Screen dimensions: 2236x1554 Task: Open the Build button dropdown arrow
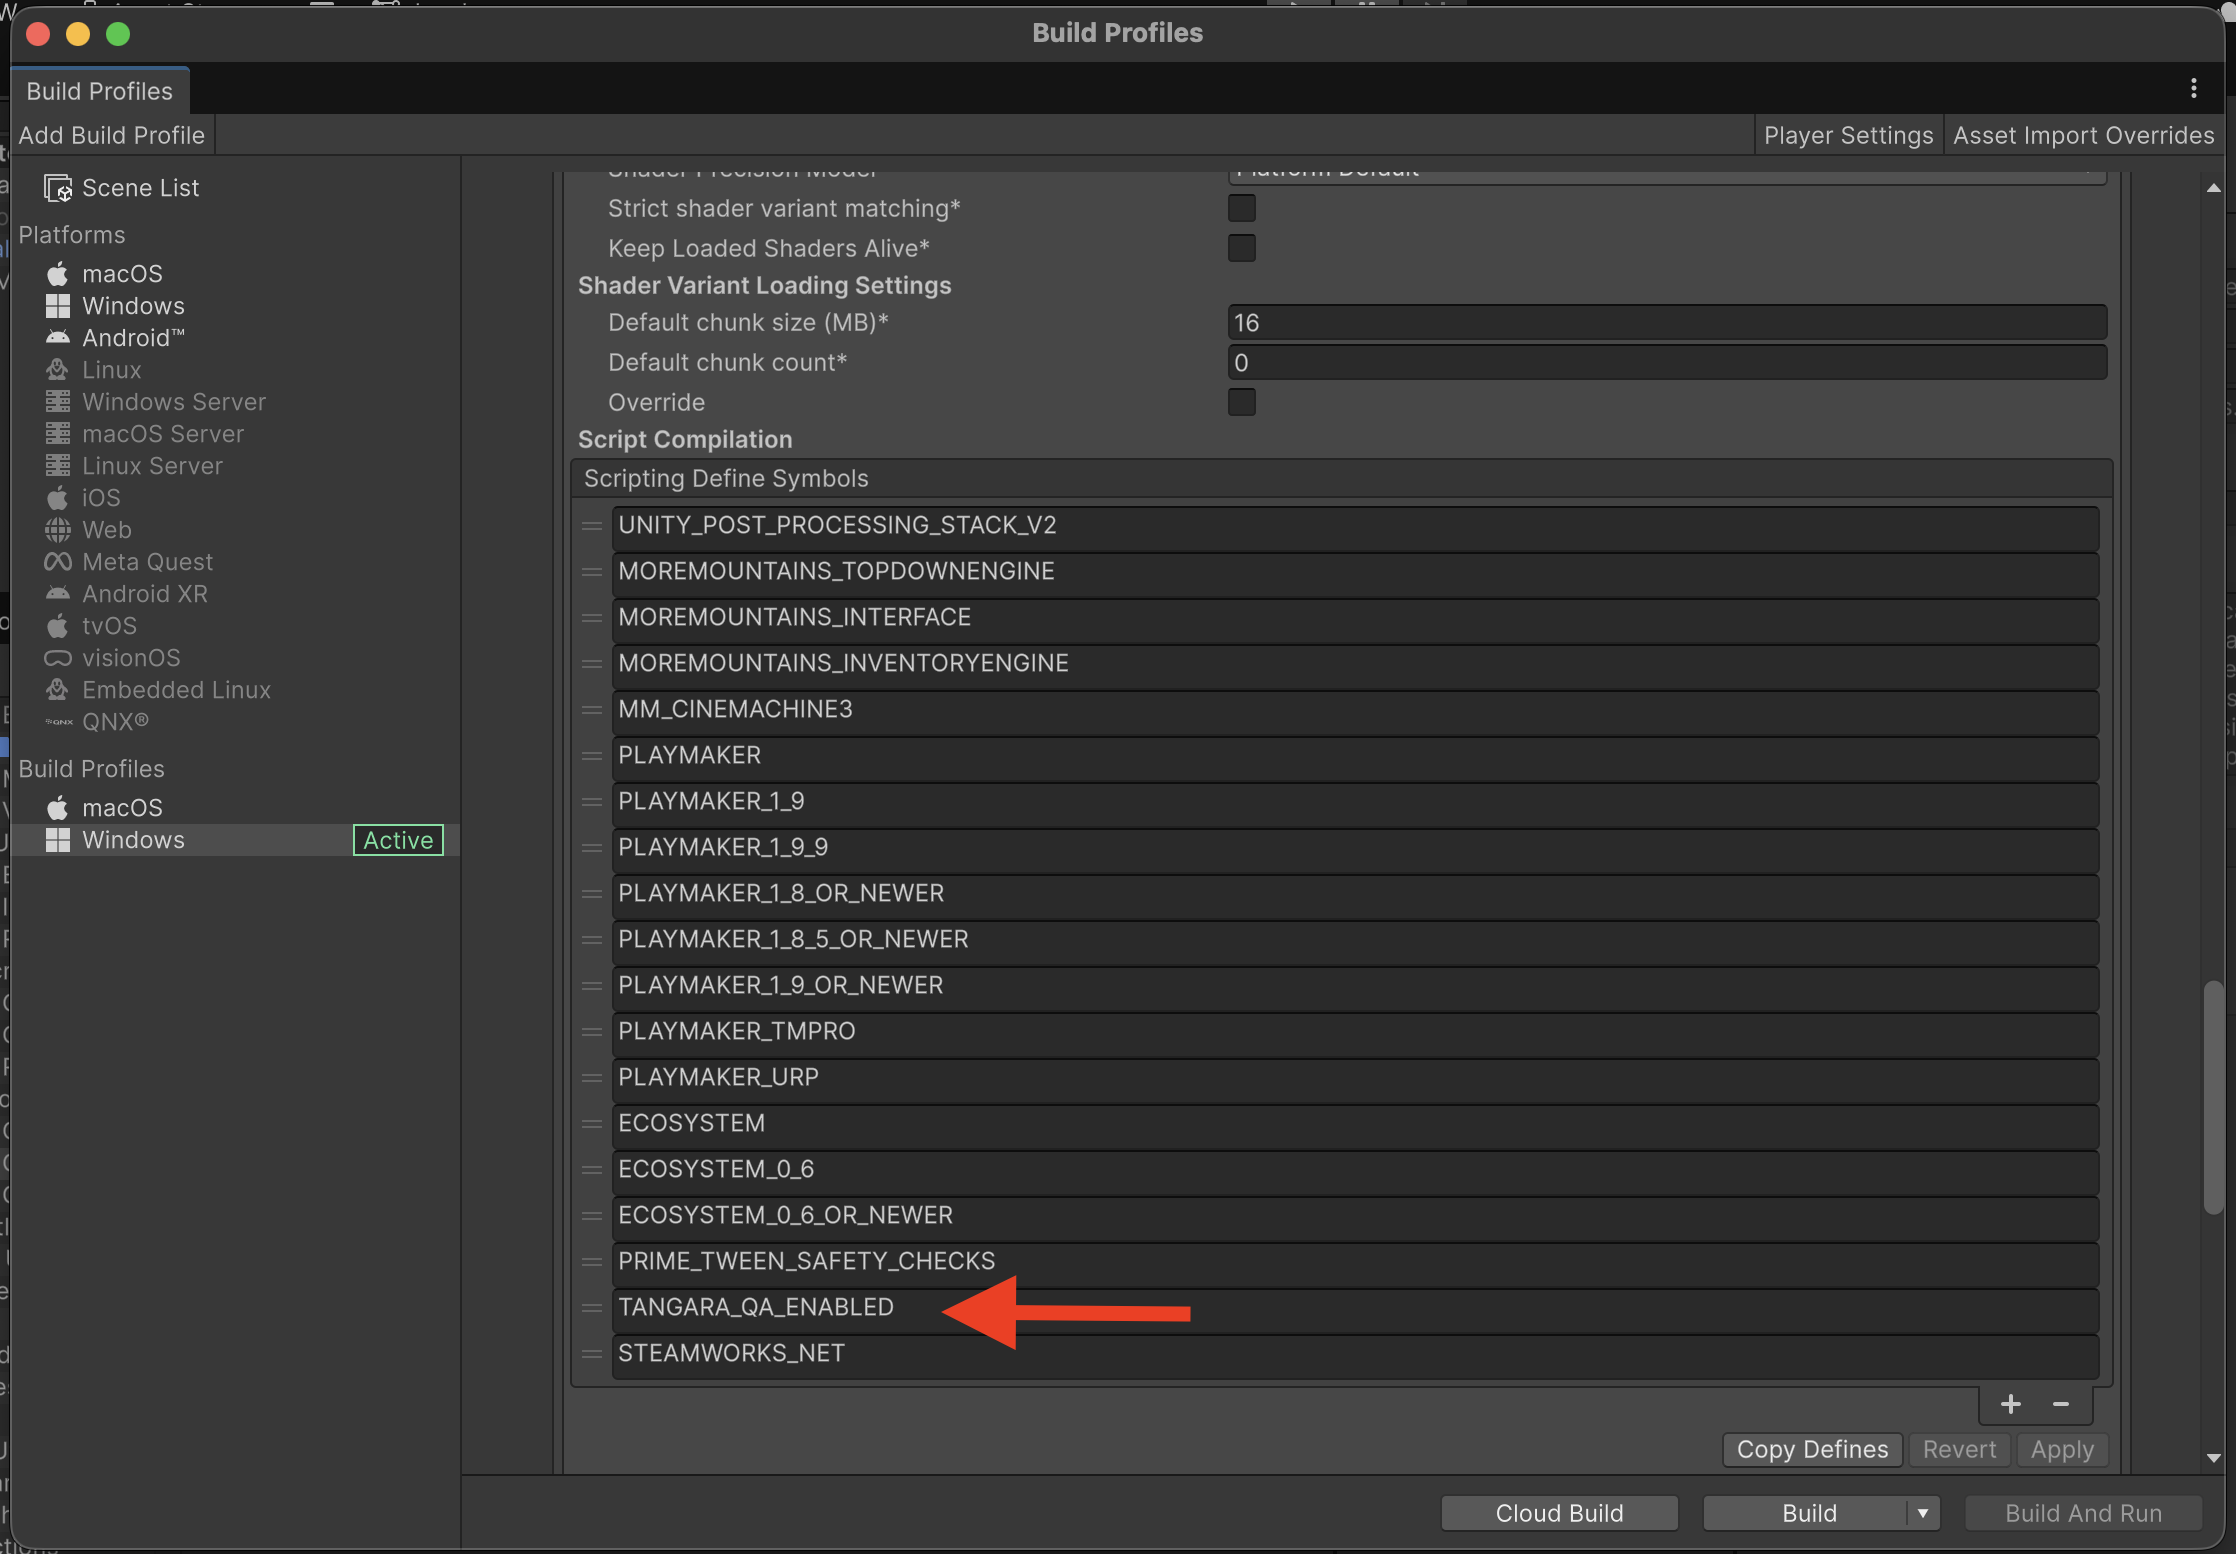coord(1922,1513)
